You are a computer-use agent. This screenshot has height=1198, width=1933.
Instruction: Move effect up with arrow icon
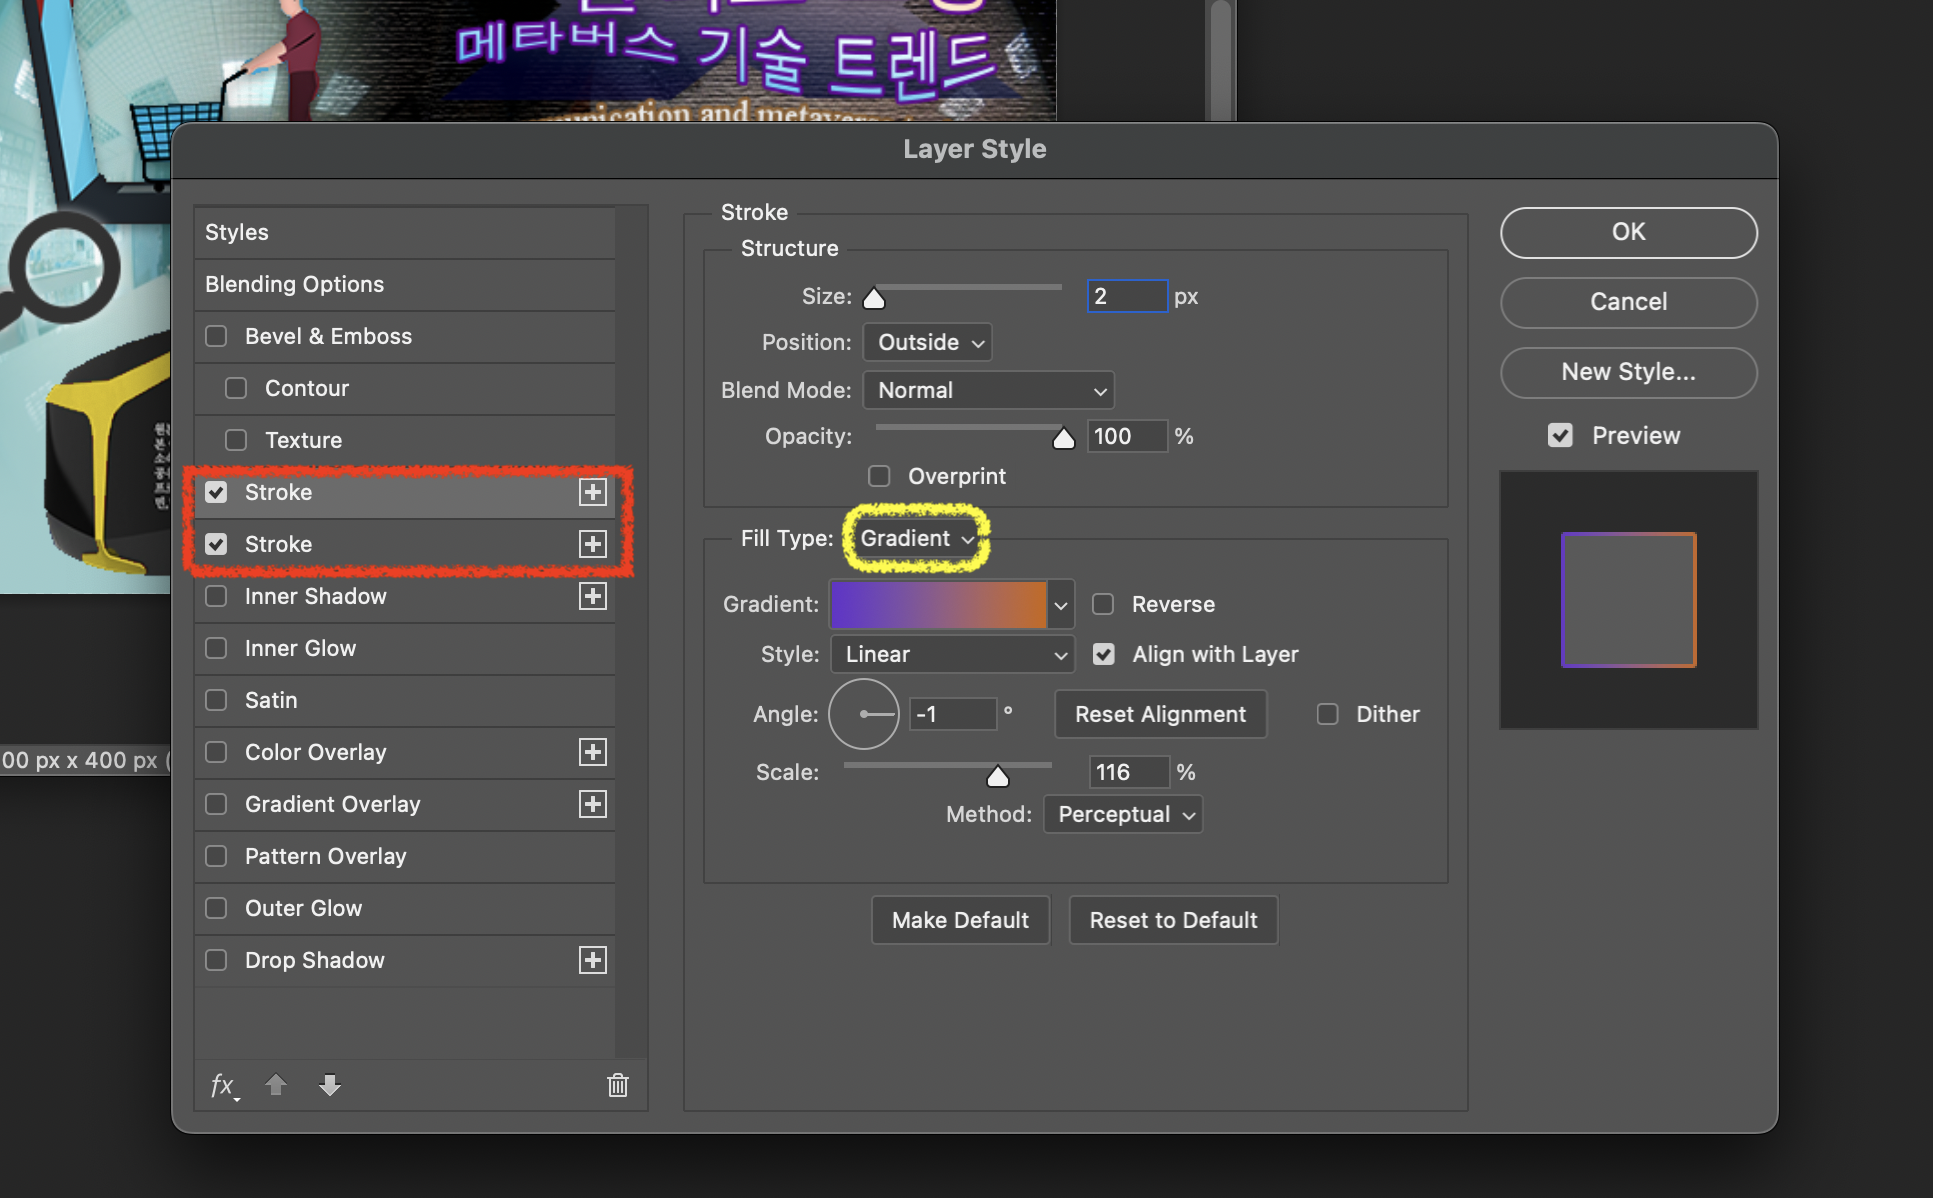click(x=276, y=1085)
